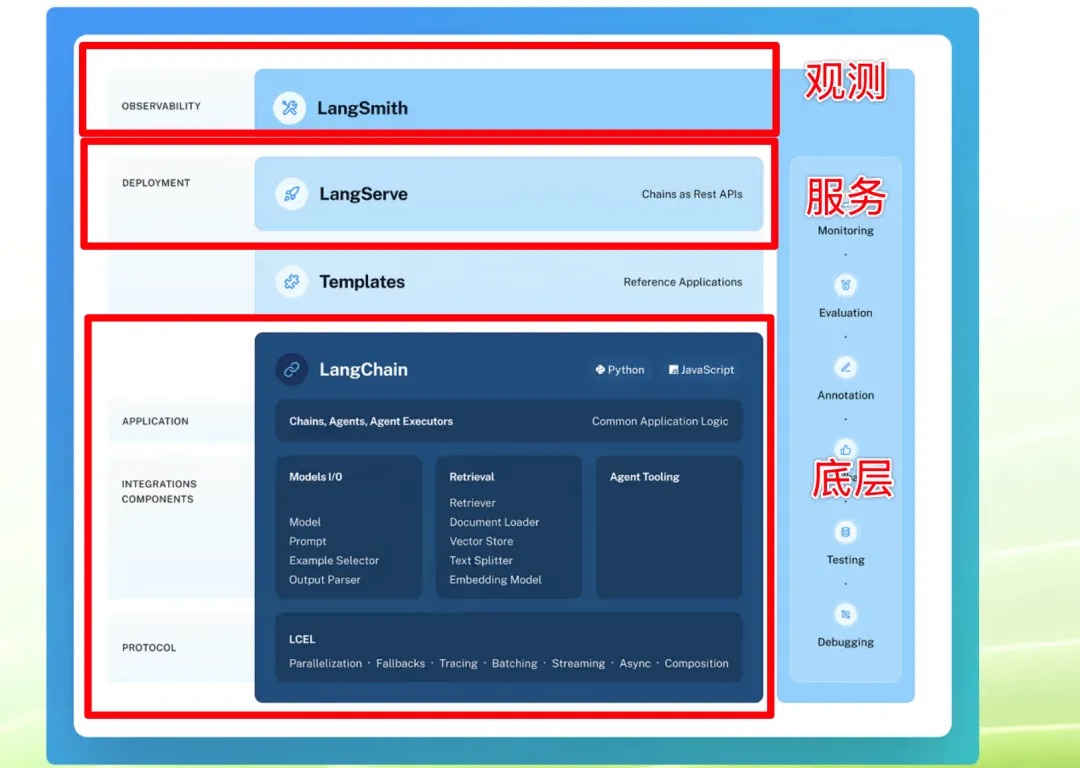The image size is (1080, 768).
Task: Click the Testing database icon
Action: (845, 532)
